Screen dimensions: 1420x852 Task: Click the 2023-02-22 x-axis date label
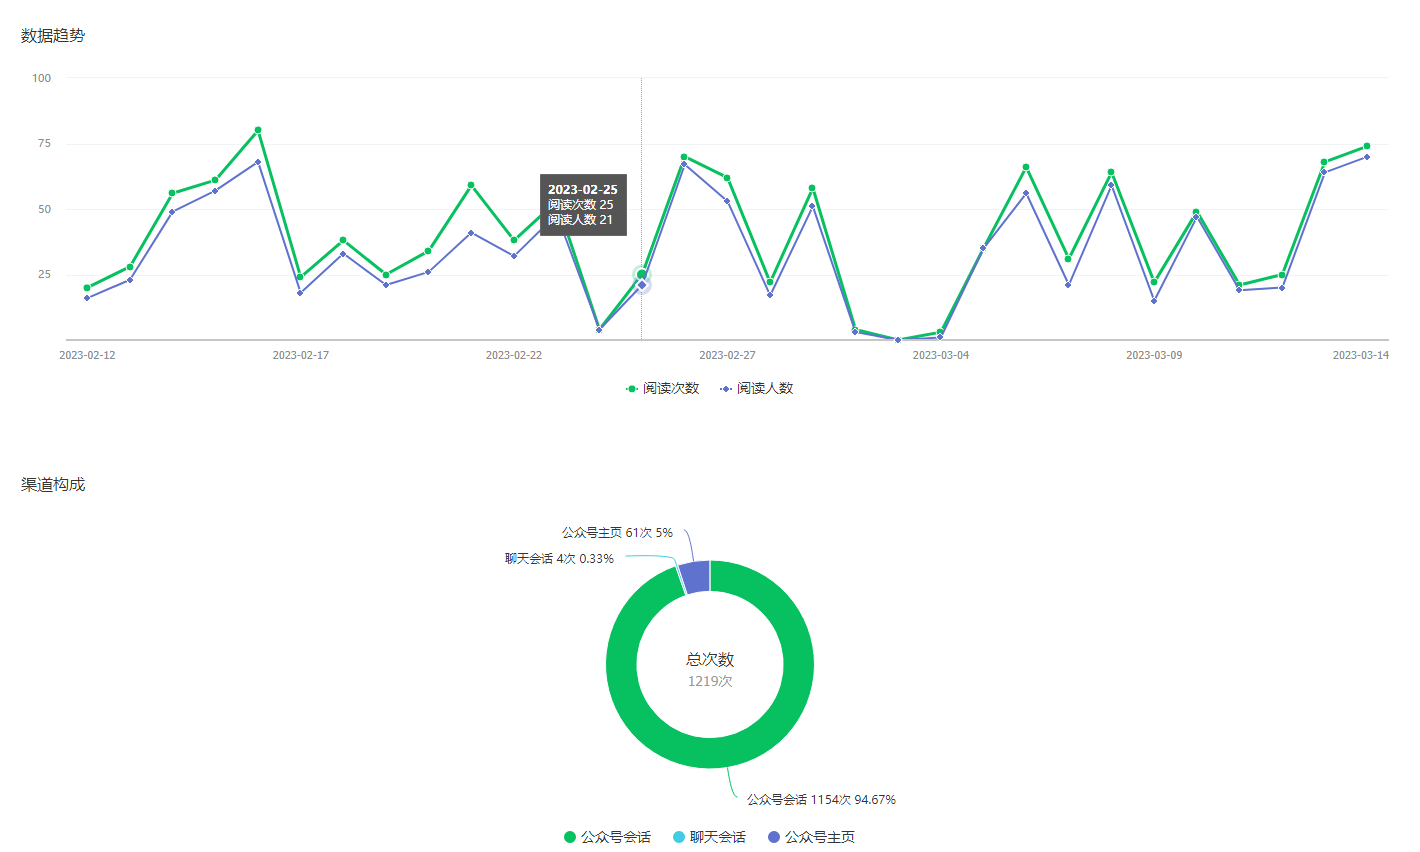514,355
